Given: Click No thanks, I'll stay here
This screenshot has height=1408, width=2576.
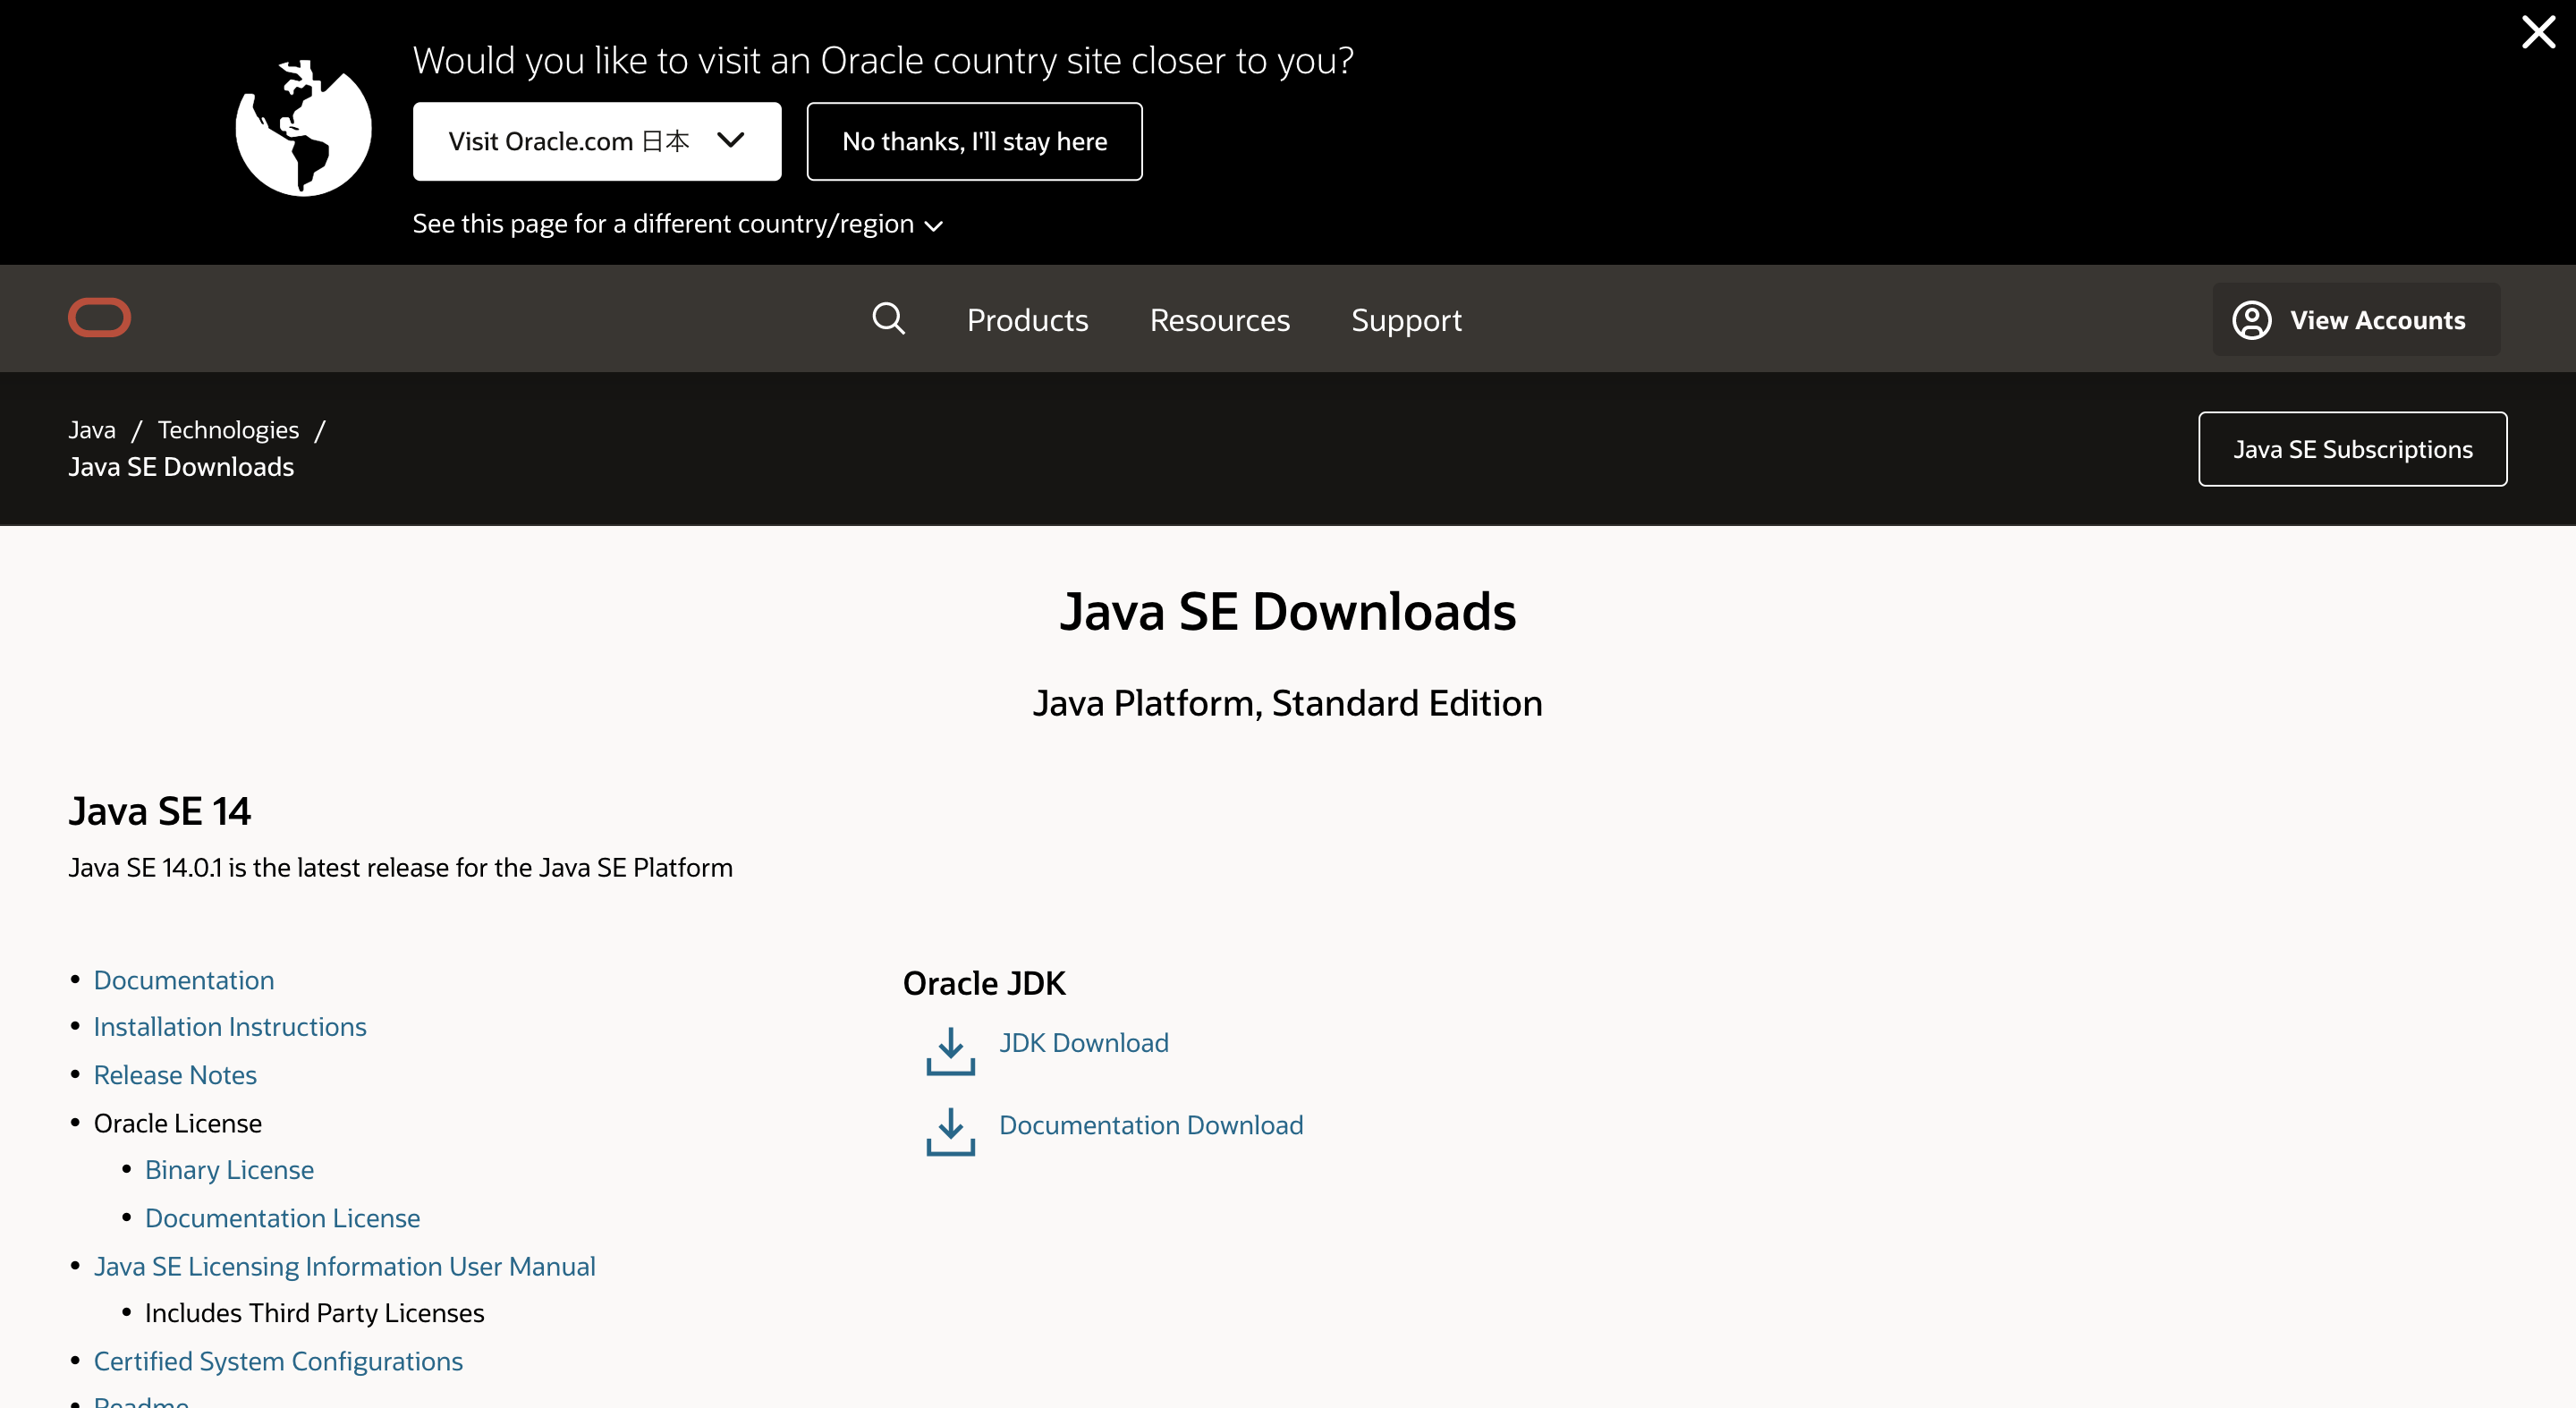Looking at the screenshot, I should 974,141.
